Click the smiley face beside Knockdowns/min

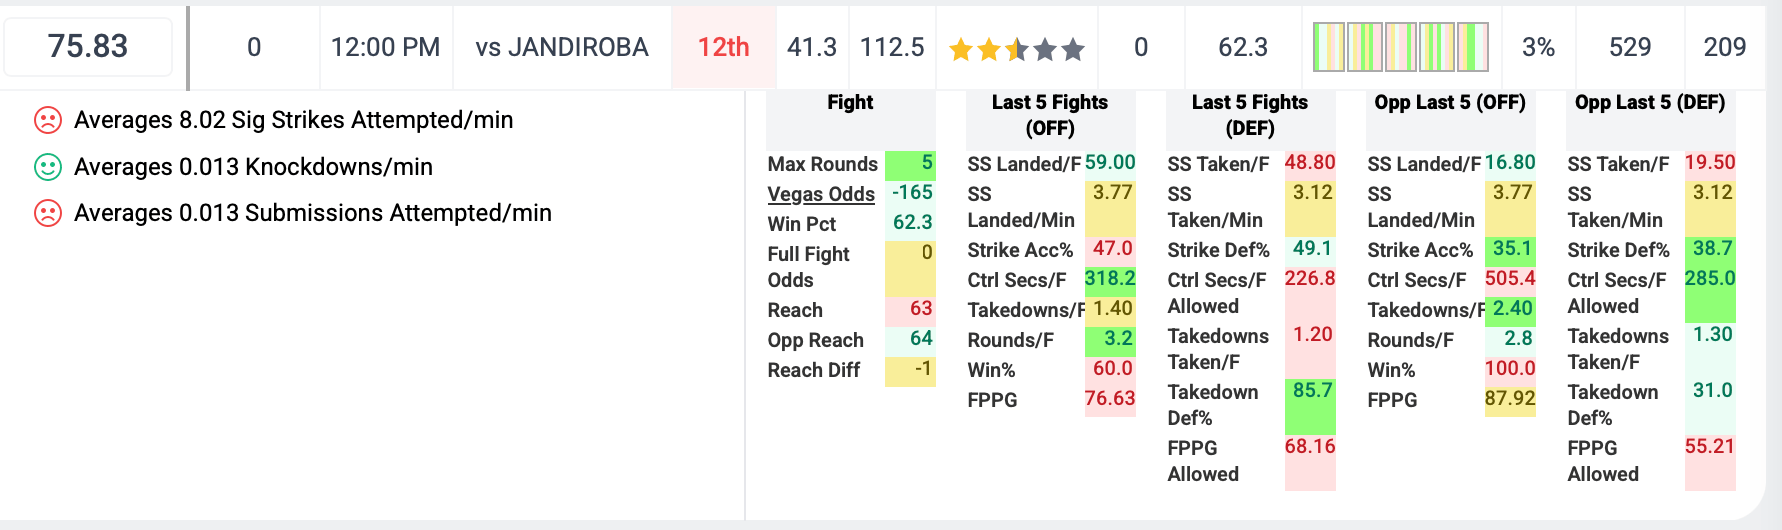(48, 167)
